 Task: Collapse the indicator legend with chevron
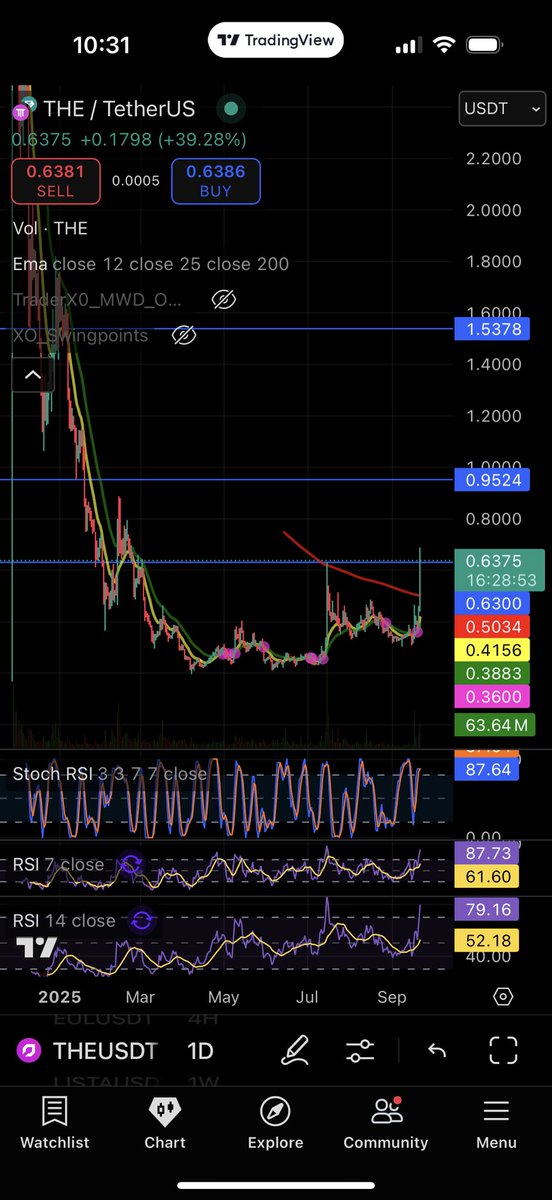(32, 375)
